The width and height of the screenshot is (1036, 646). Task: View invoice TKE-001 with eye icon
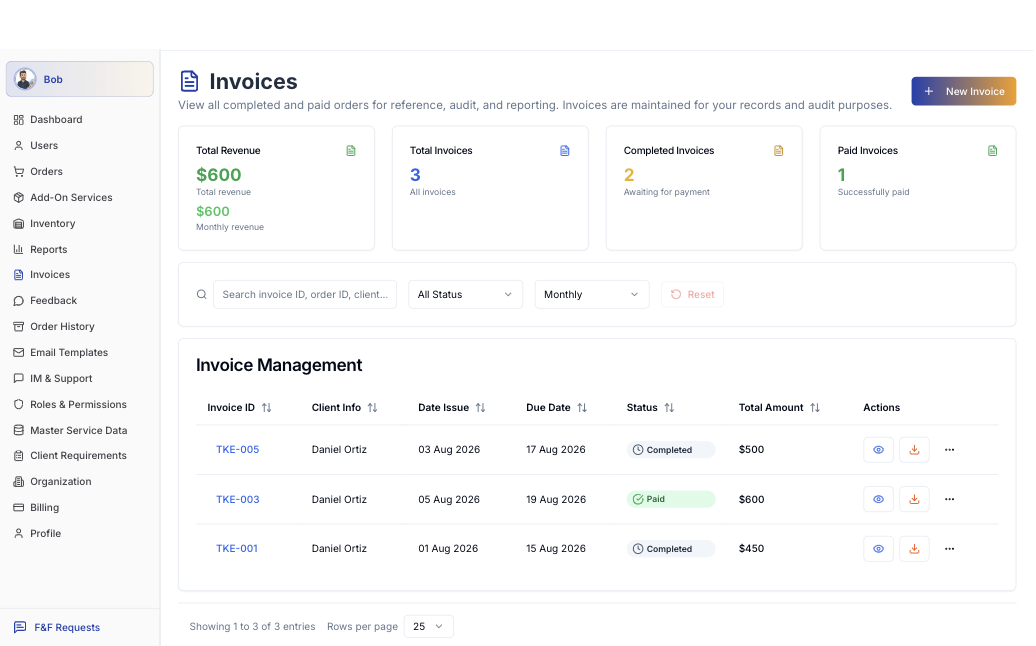pyautogui.click(x=878, y=549)
